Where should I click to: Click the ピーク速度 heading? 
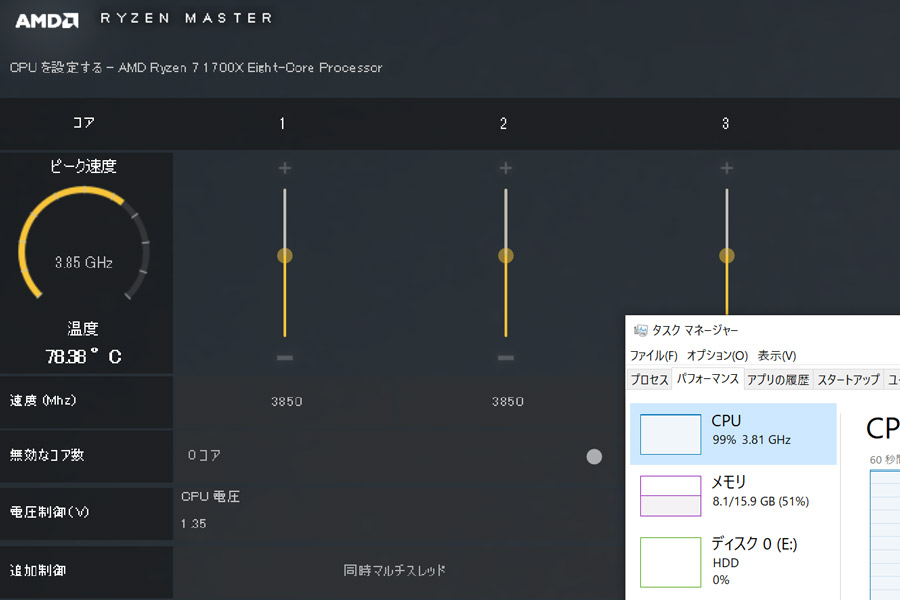click(83, 167)
